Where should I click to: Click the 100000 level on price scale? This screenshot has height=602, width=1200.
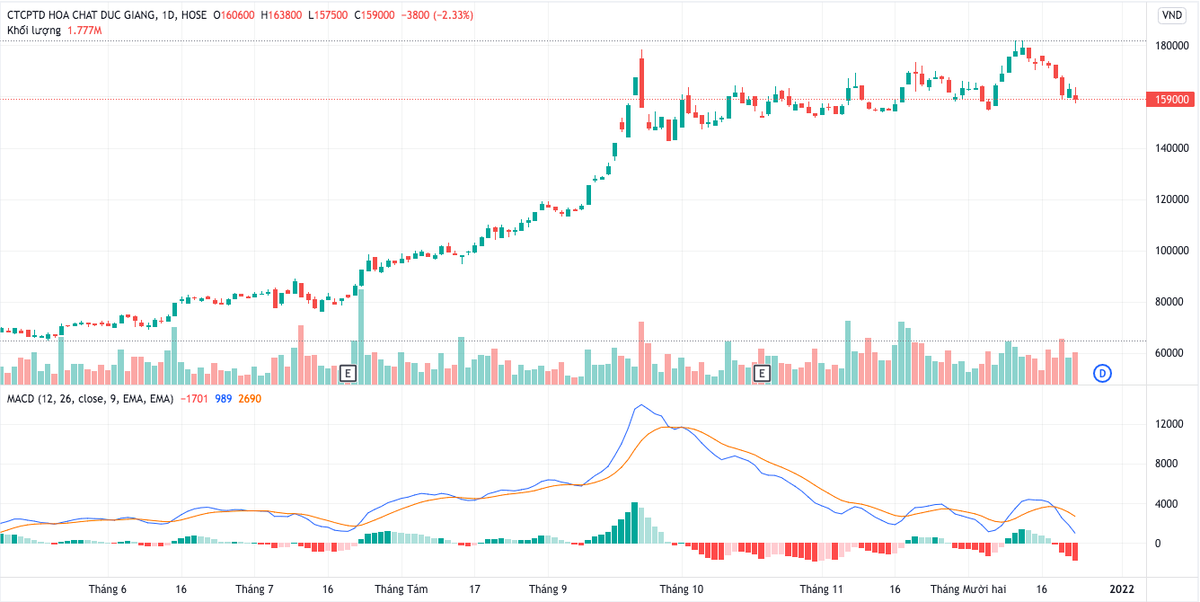click(x=1171, y=251)
